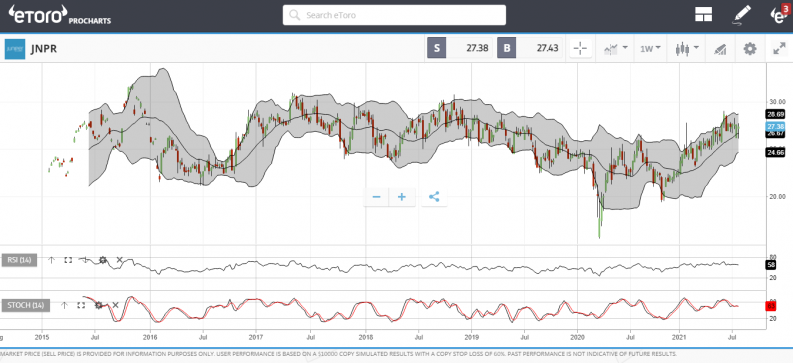Open STOCH indicator settings gear
Image resolution: width=793 pixels, height=363 pixels.
click(99, 305)
